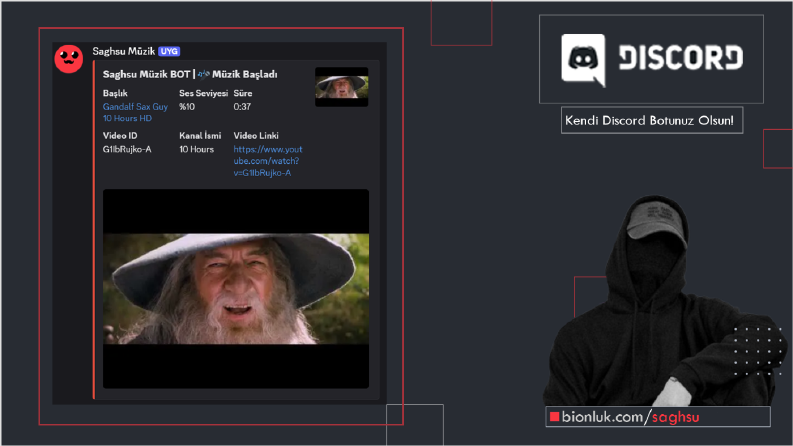Click the Kanal İsmi field label
The height and width of the screenshot is (446, 793).
[x=200, y=136]
